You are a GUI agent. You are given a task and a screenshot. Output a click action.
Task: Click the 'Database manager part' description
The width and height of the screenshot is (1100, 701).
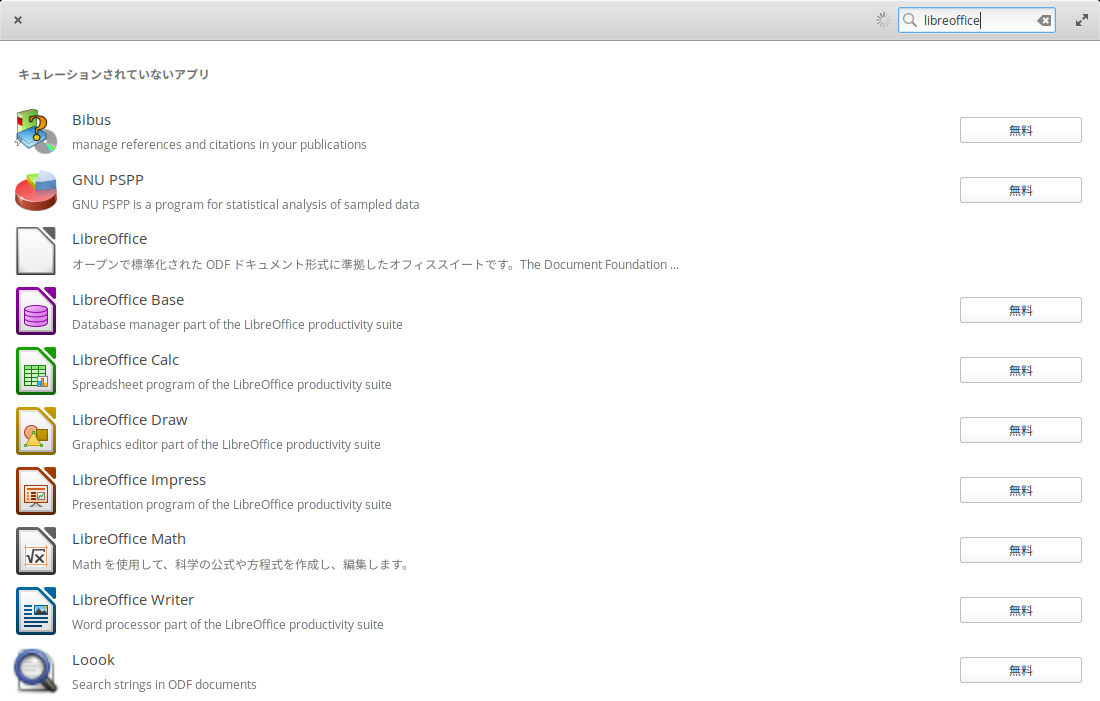tap(237, 325)
